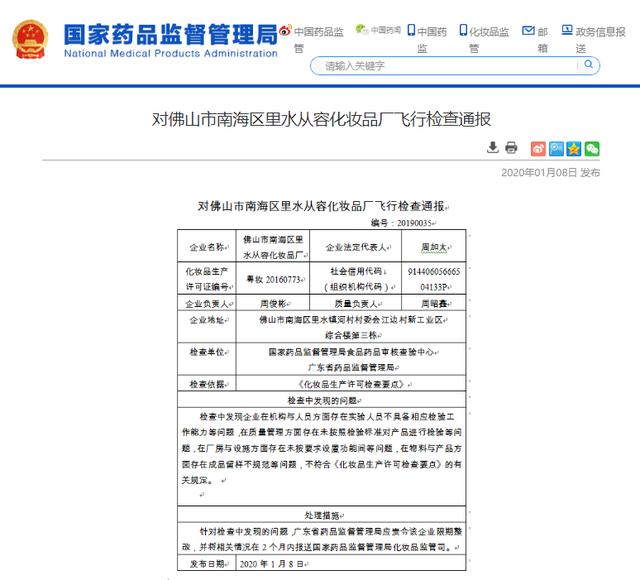
Task: Click the mobile icon beside 化妆品监管
Action: click(x=463, y=30)
